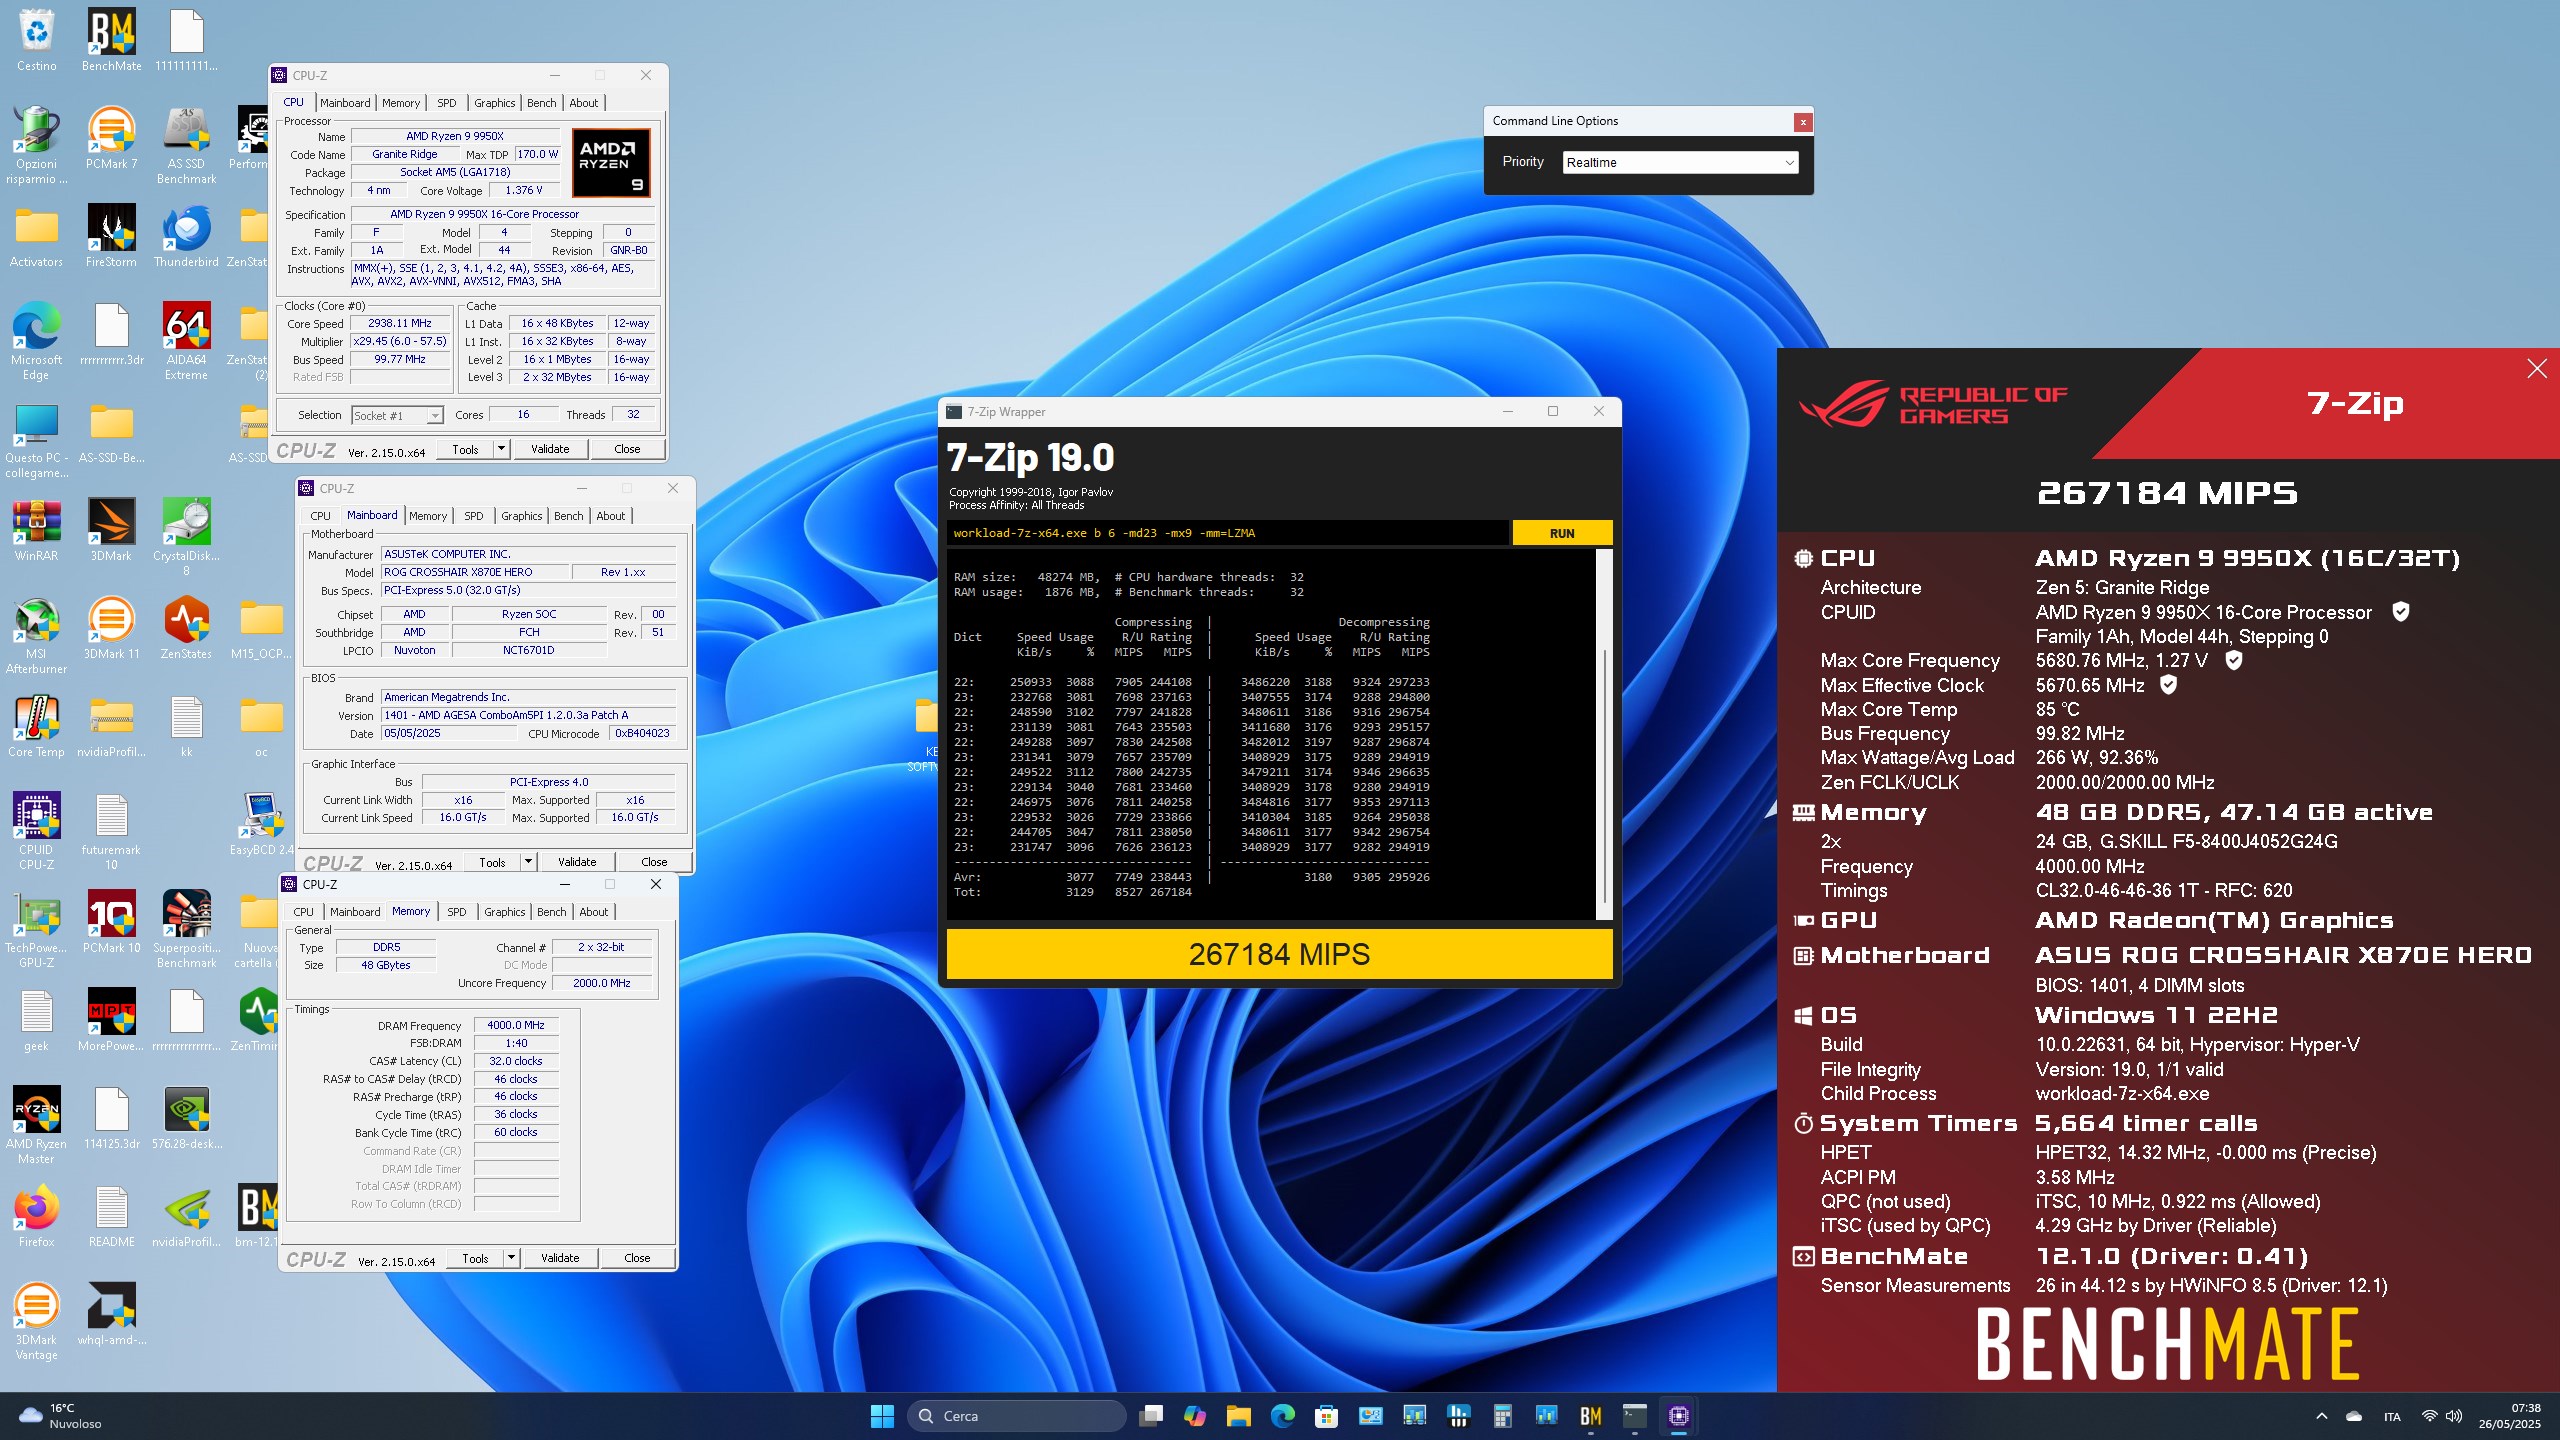Open the Cestino recycle bin
The width and height of the screenshot is (2560, 1440).
pos(36,40)
